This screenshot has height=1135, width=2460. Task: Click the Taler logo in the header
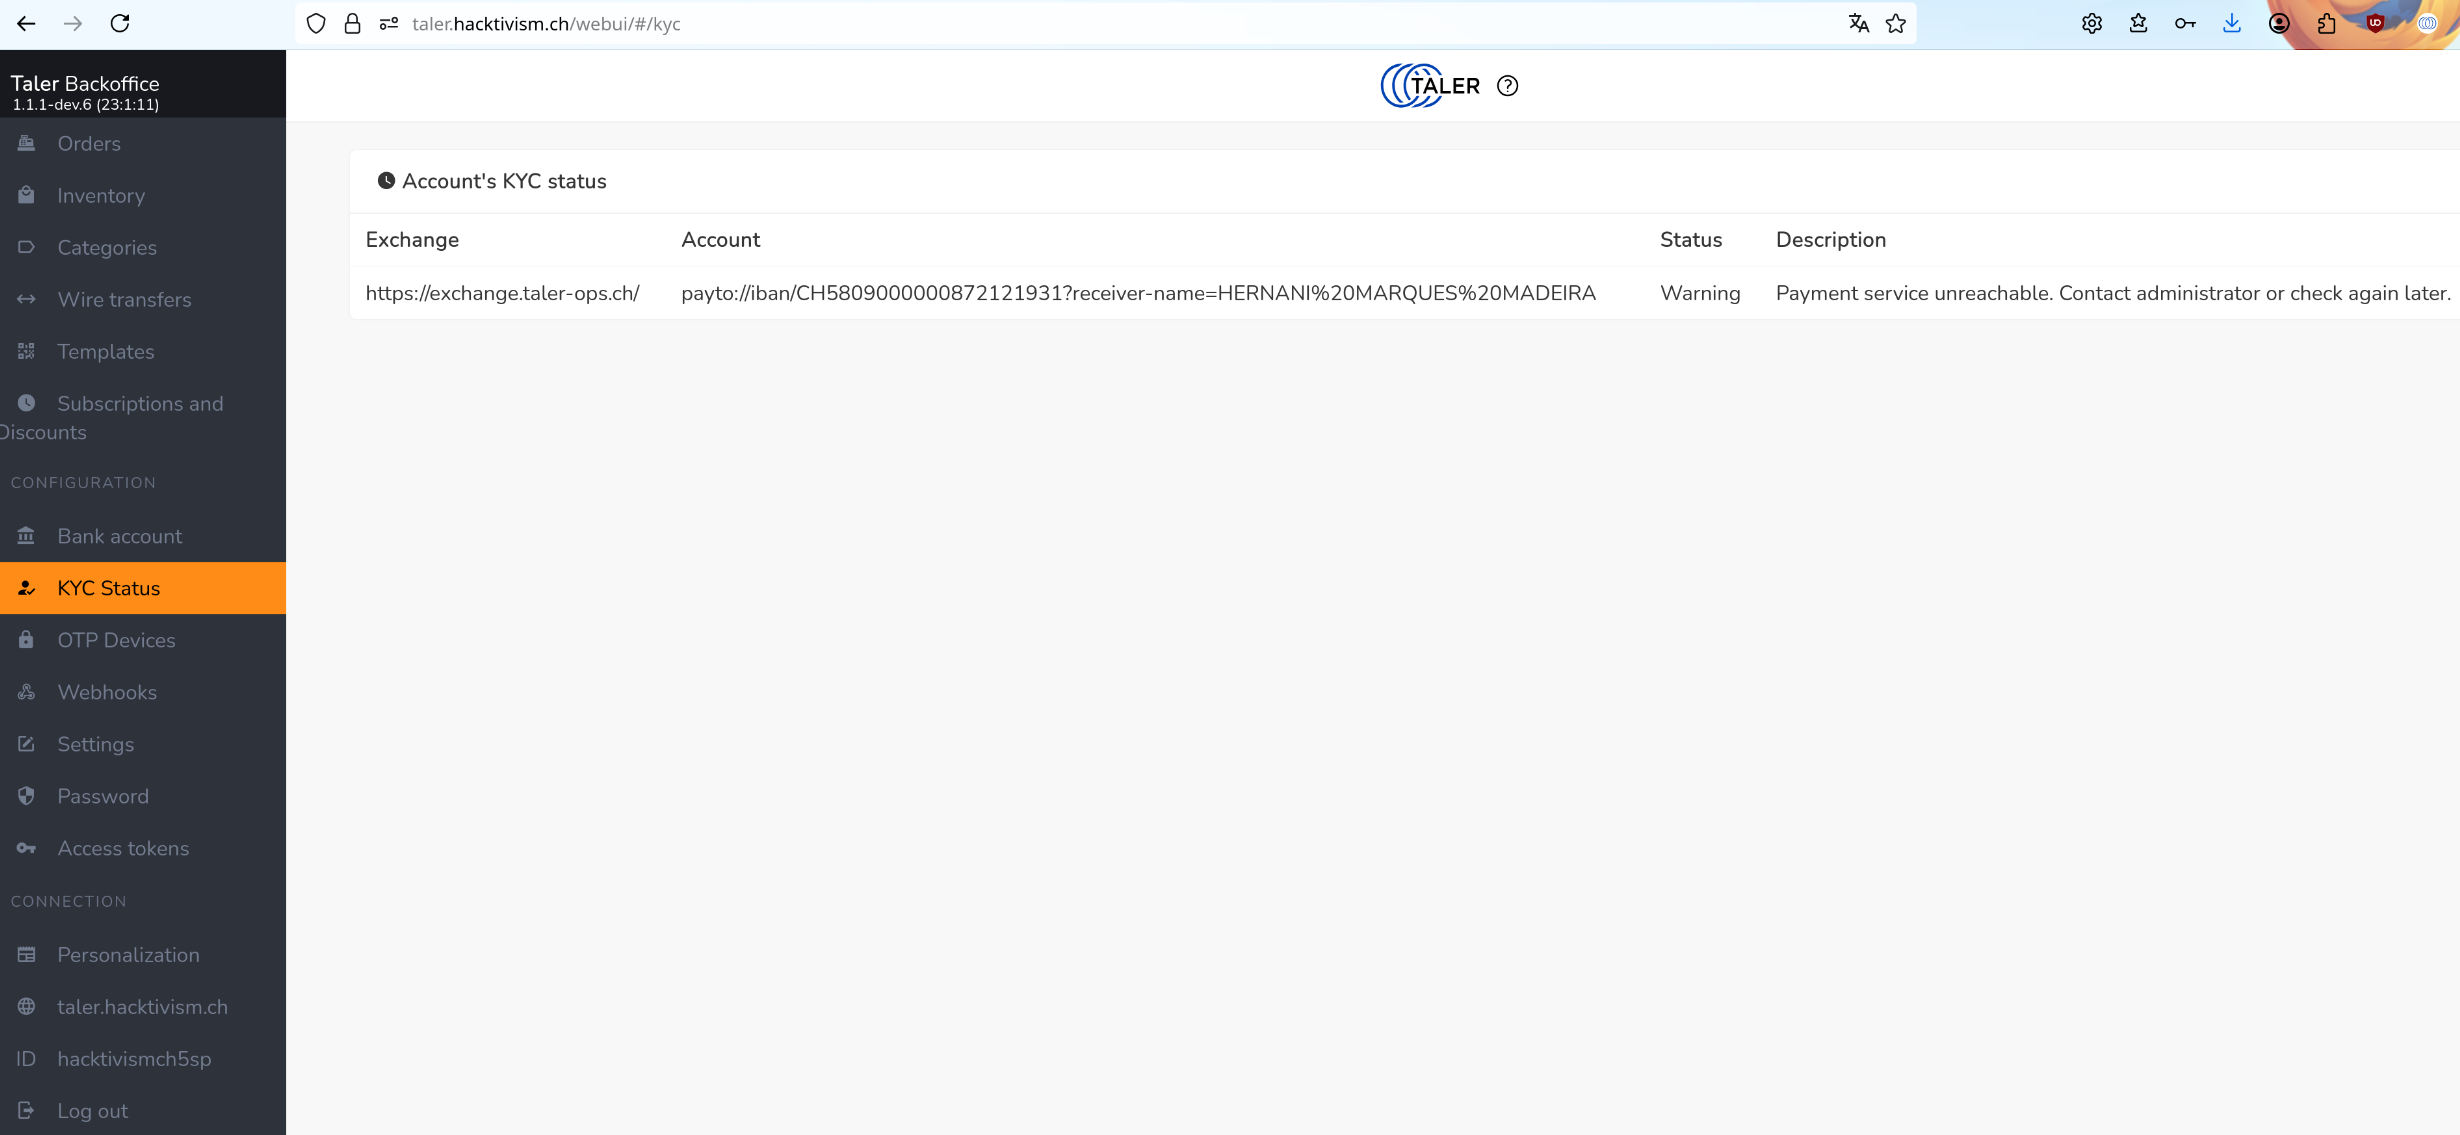(1430, 86)
